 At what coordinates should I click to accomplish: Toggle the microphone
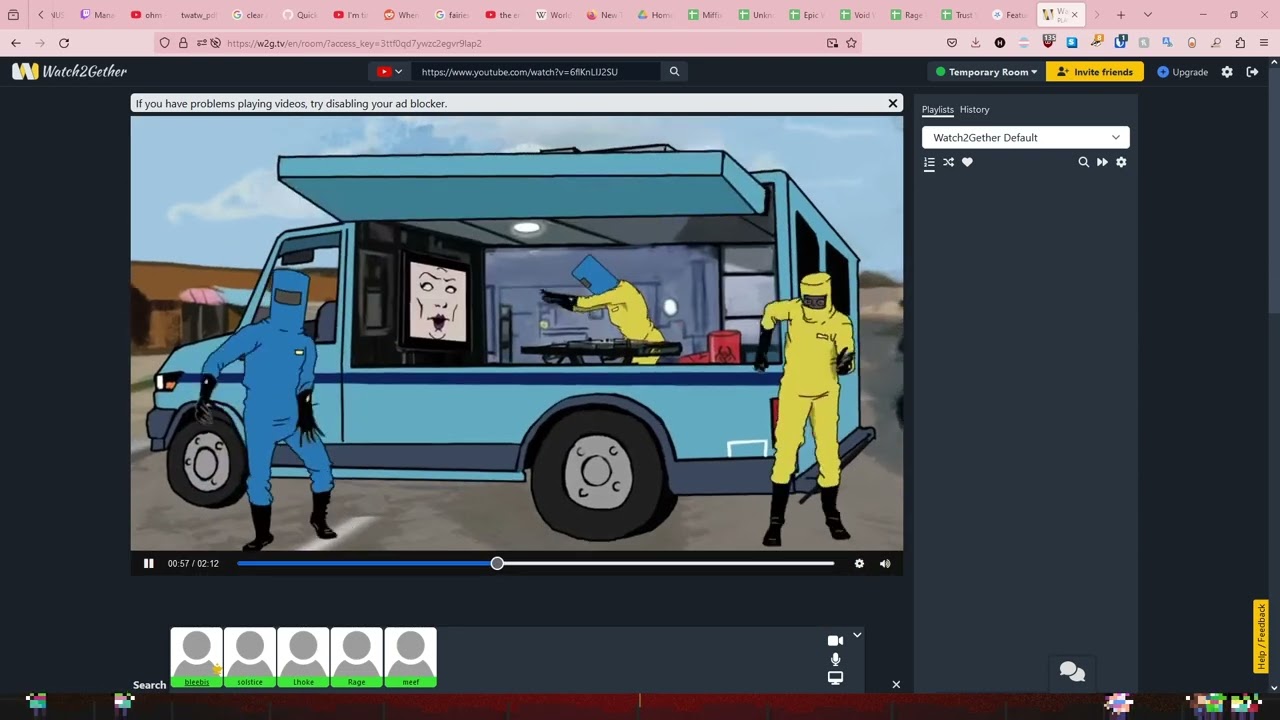pyautogui.click(x=835, y=660)
